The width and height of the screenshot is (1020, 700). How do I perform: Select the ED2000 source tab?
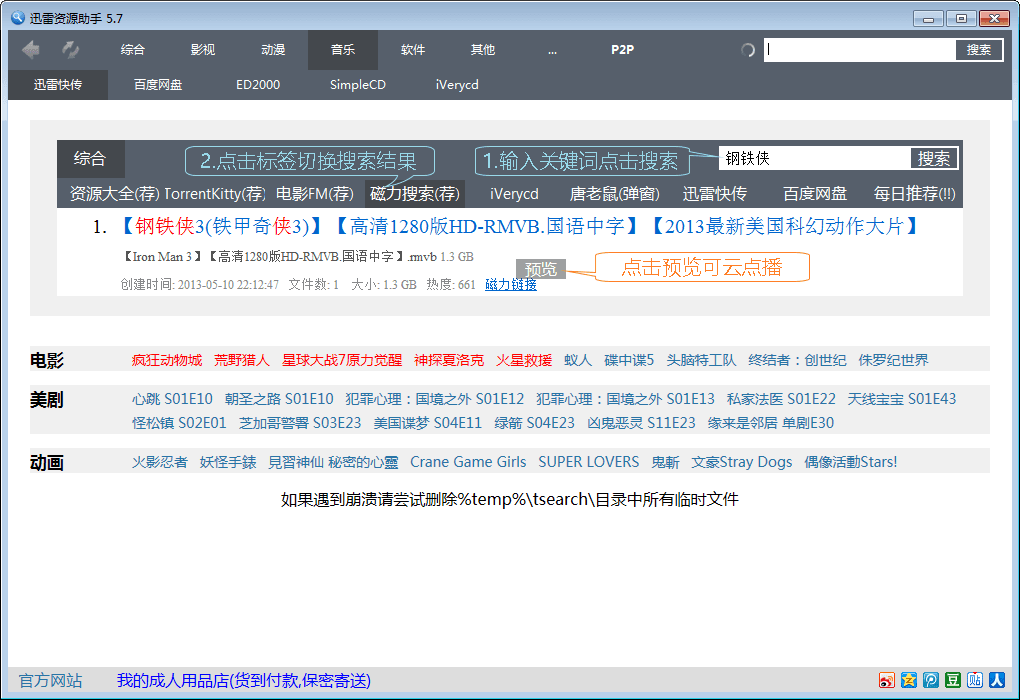[x=258, y=85]
